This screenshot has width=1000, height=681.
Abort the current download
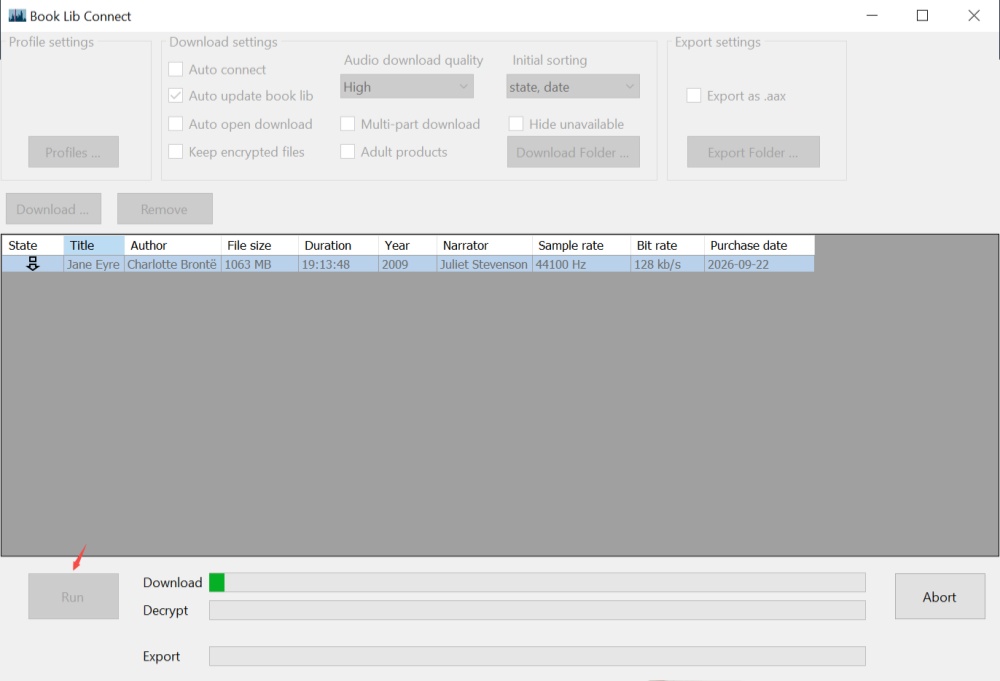coord(940,596)
